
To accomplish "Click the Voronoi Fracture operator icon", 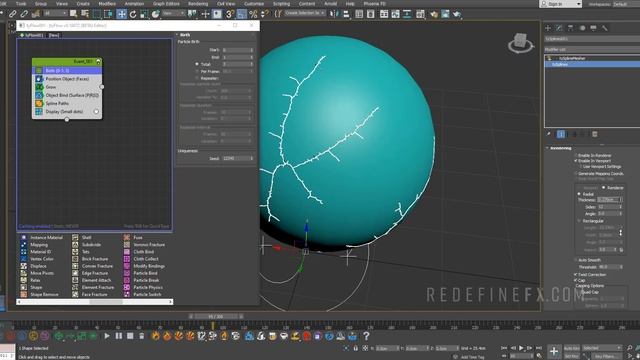I will 127,244.
